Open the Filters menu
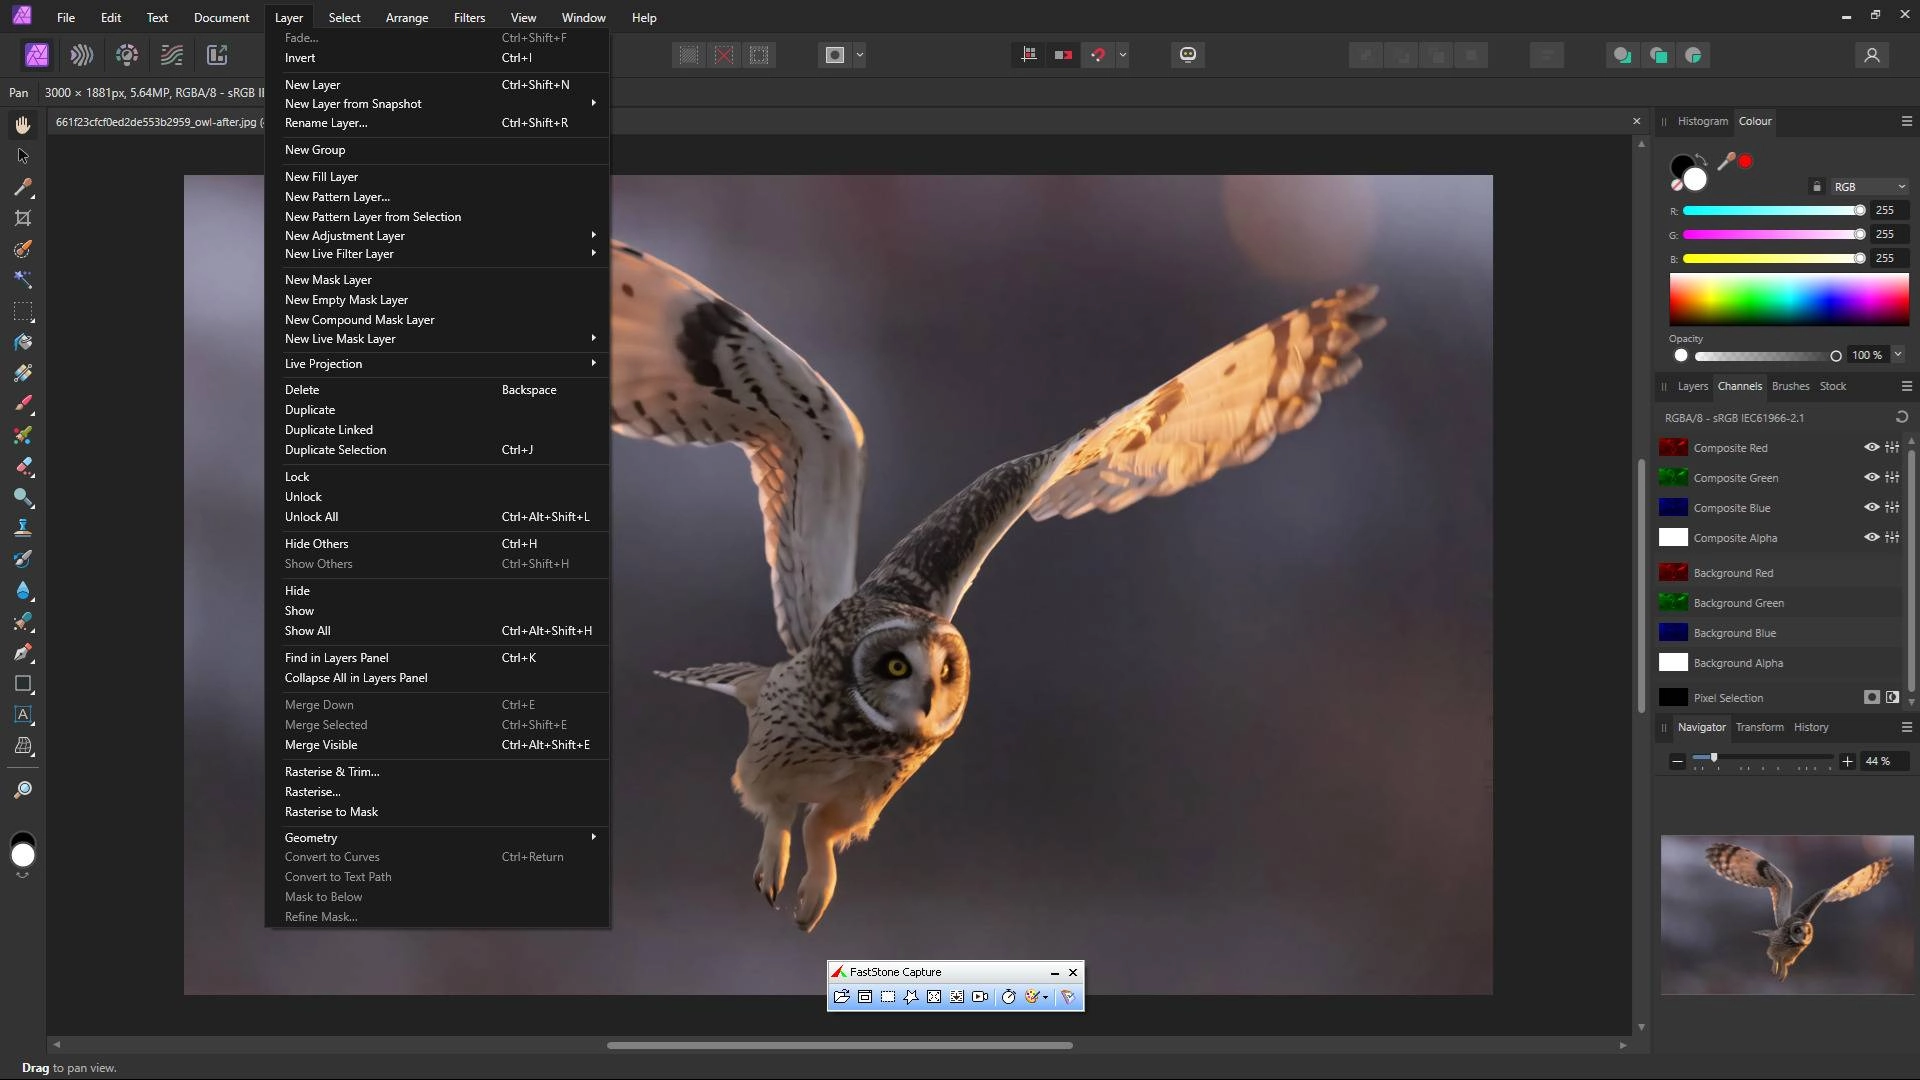This screenshot has height=1080, width=1920. pyautogui.click(x=469, y=18)
